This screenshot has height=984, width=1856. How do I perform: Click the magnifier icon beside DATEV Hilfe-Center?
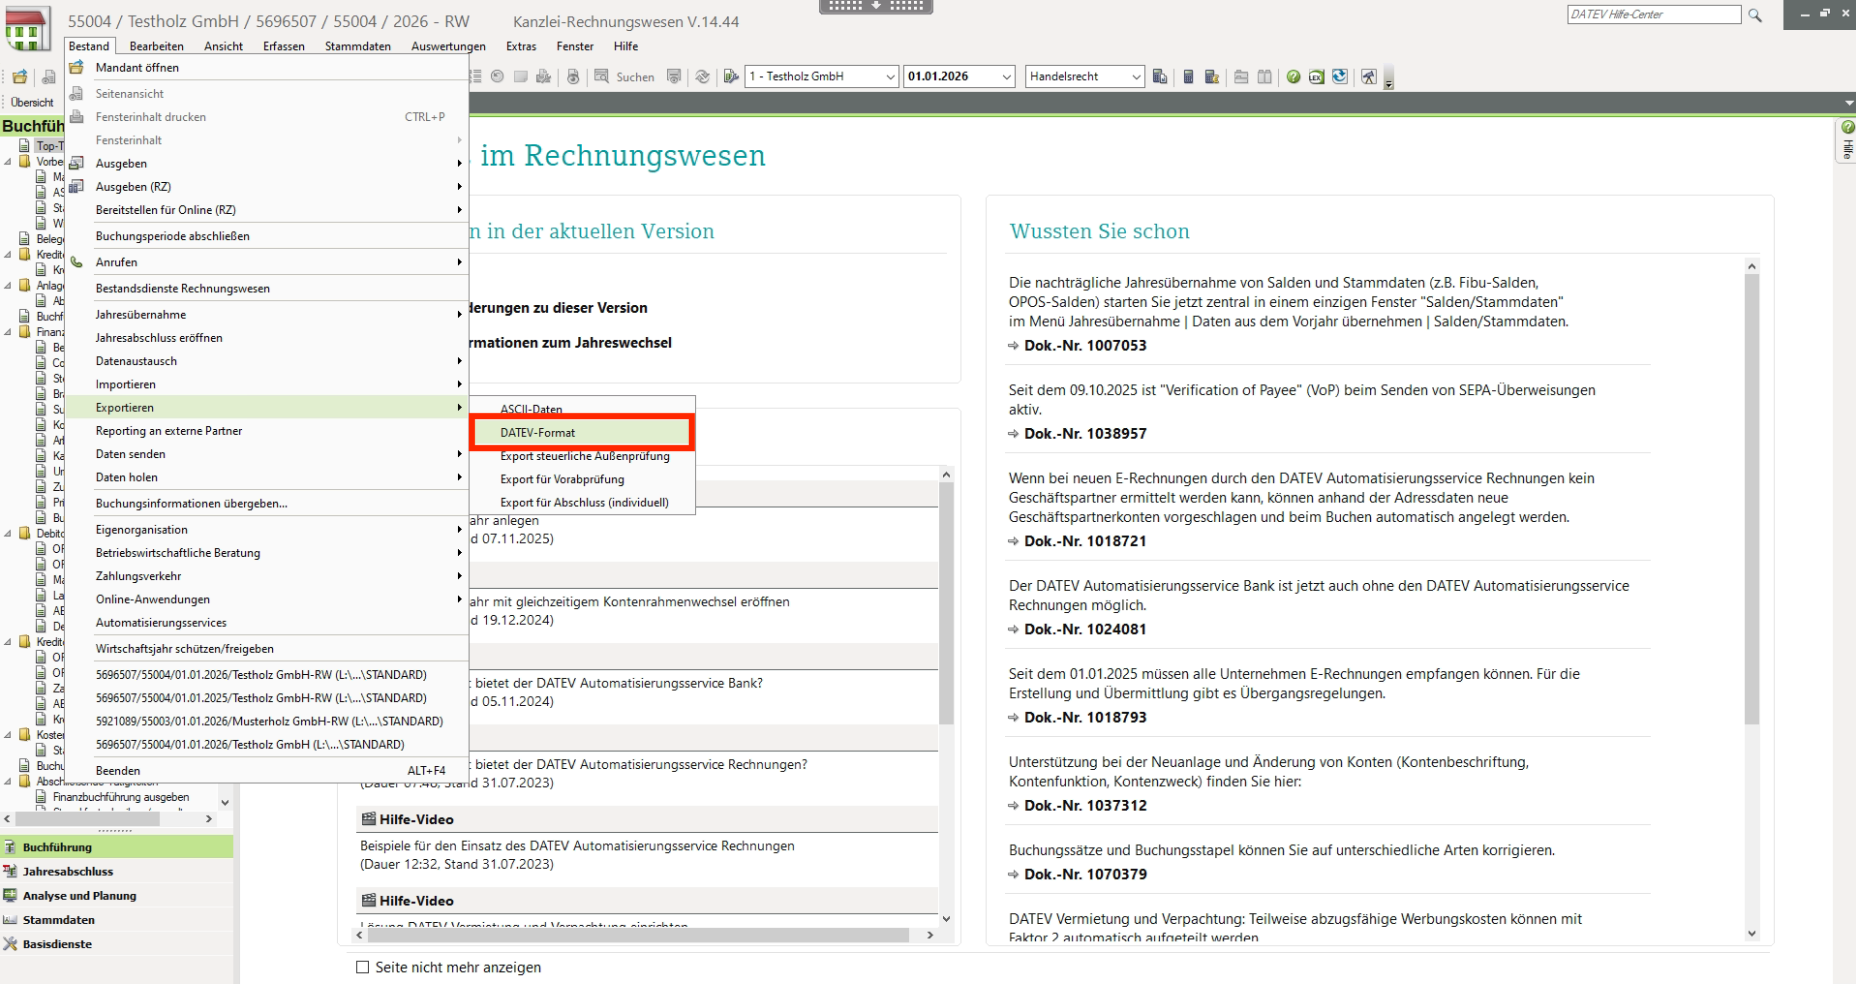(x=1755, y=15)
